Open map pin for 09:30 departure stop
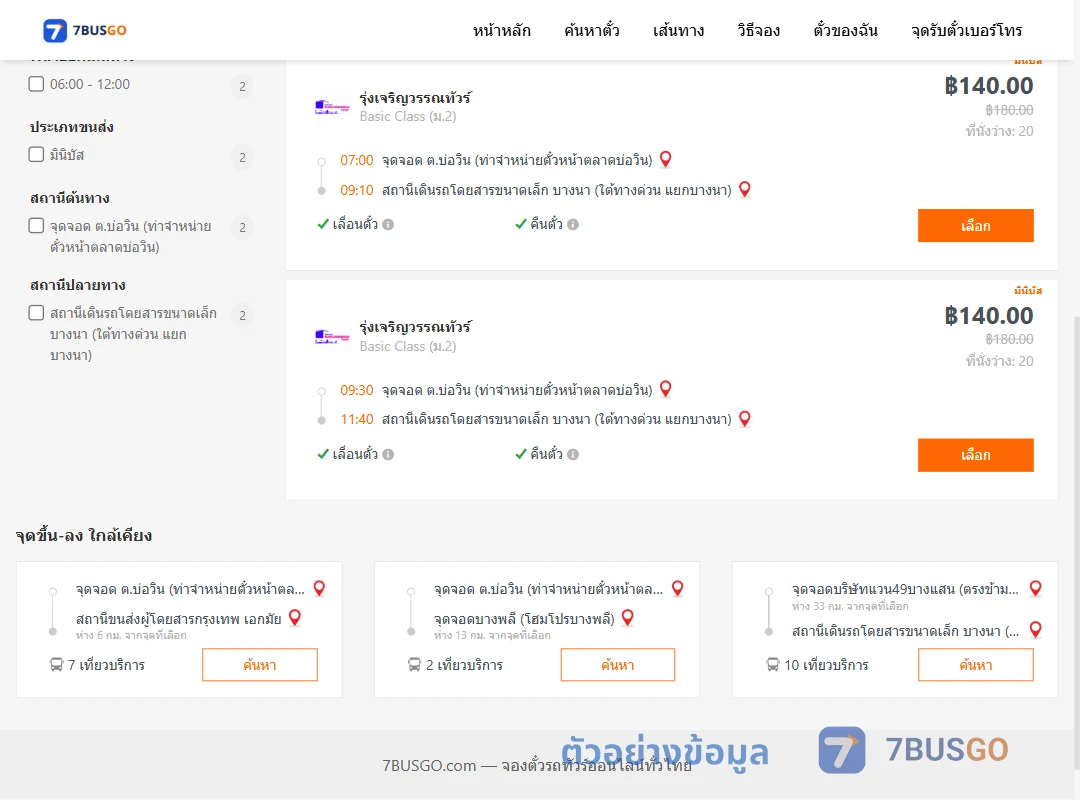 click(665, 389)
